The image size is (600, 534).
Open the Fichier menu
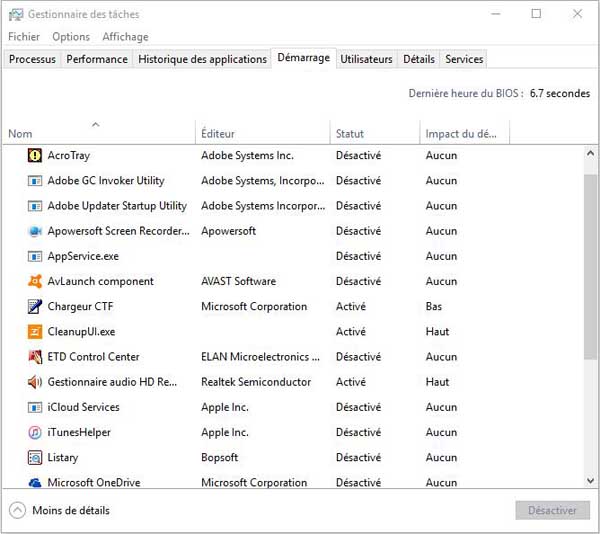(x=24, y=37)
